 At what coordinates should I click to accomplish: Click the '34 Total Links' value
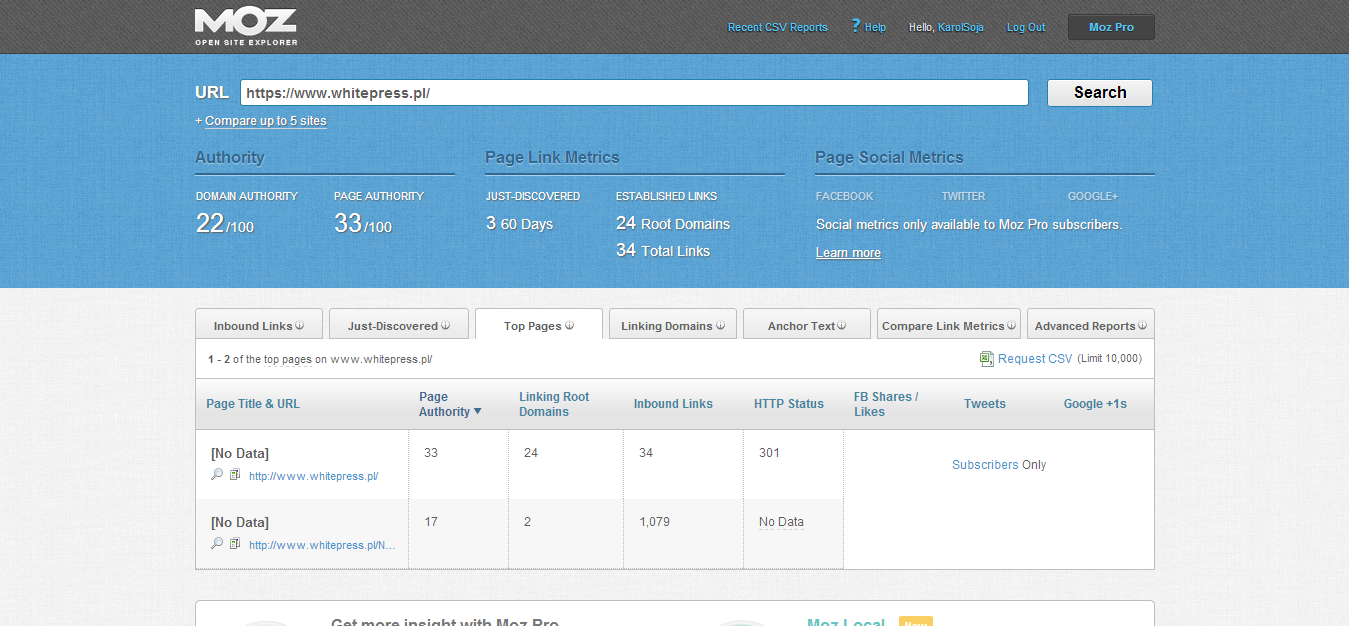[663, 250]
